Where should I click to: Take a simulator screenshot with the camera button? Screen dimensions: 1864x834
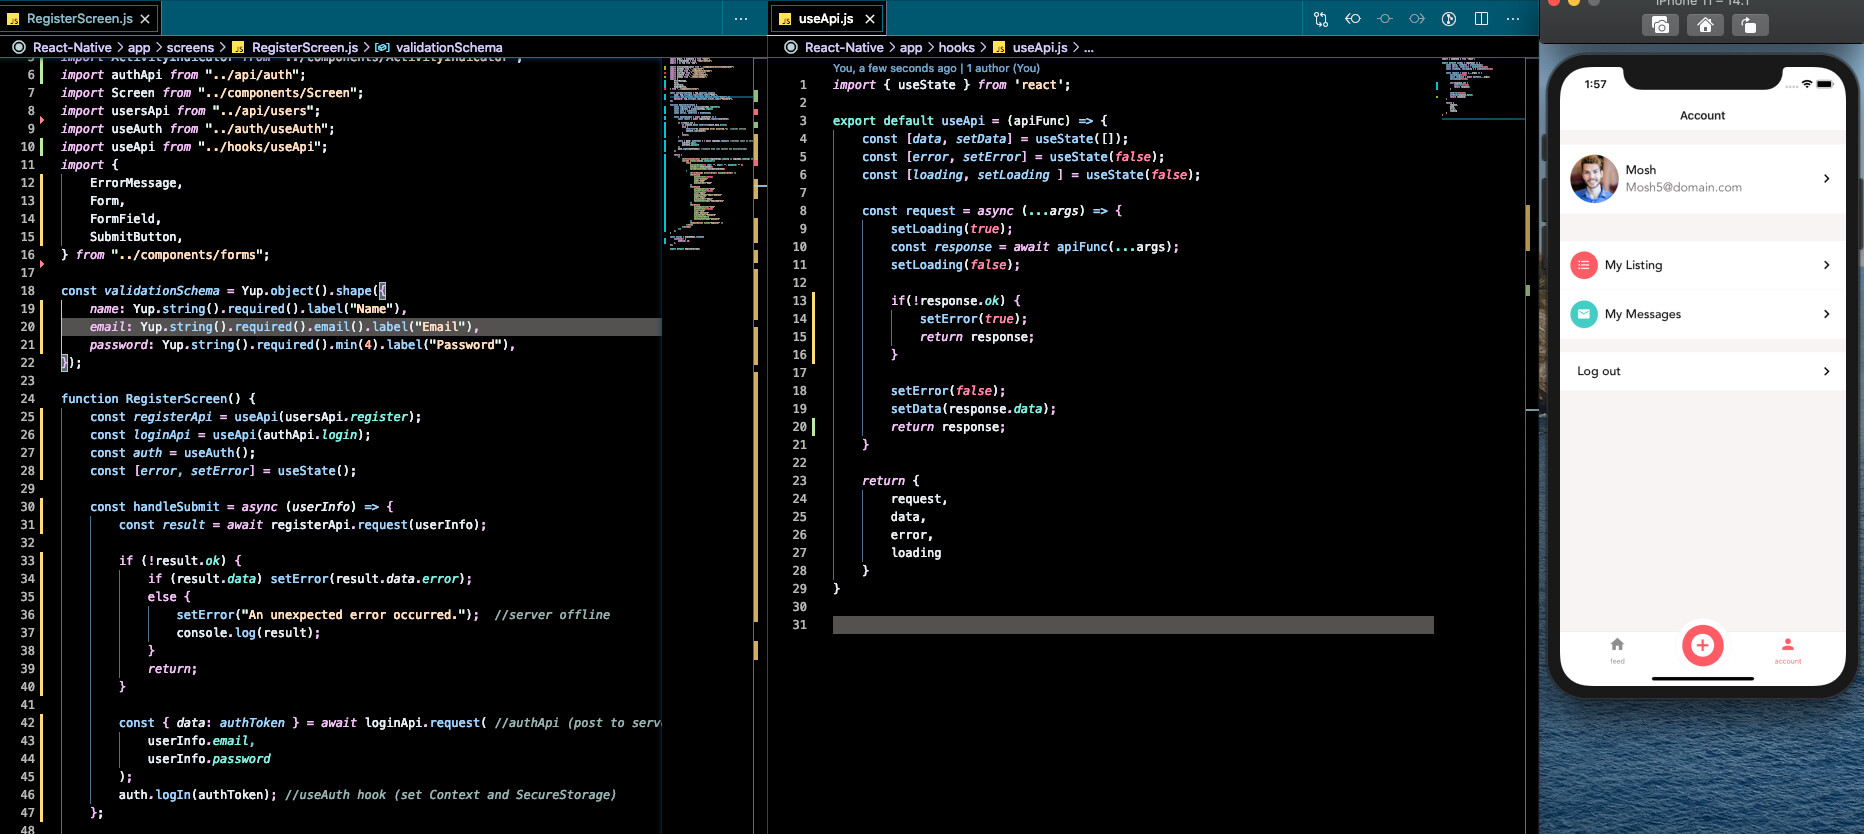point(1660,25)
